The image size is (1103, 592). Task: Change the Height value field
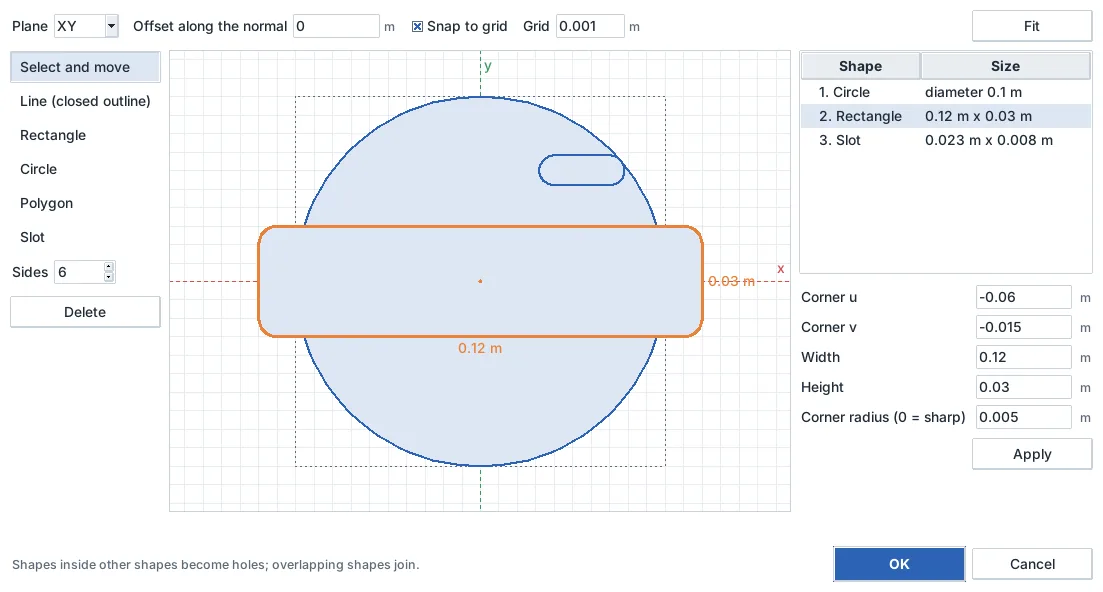click(1024, 387)
